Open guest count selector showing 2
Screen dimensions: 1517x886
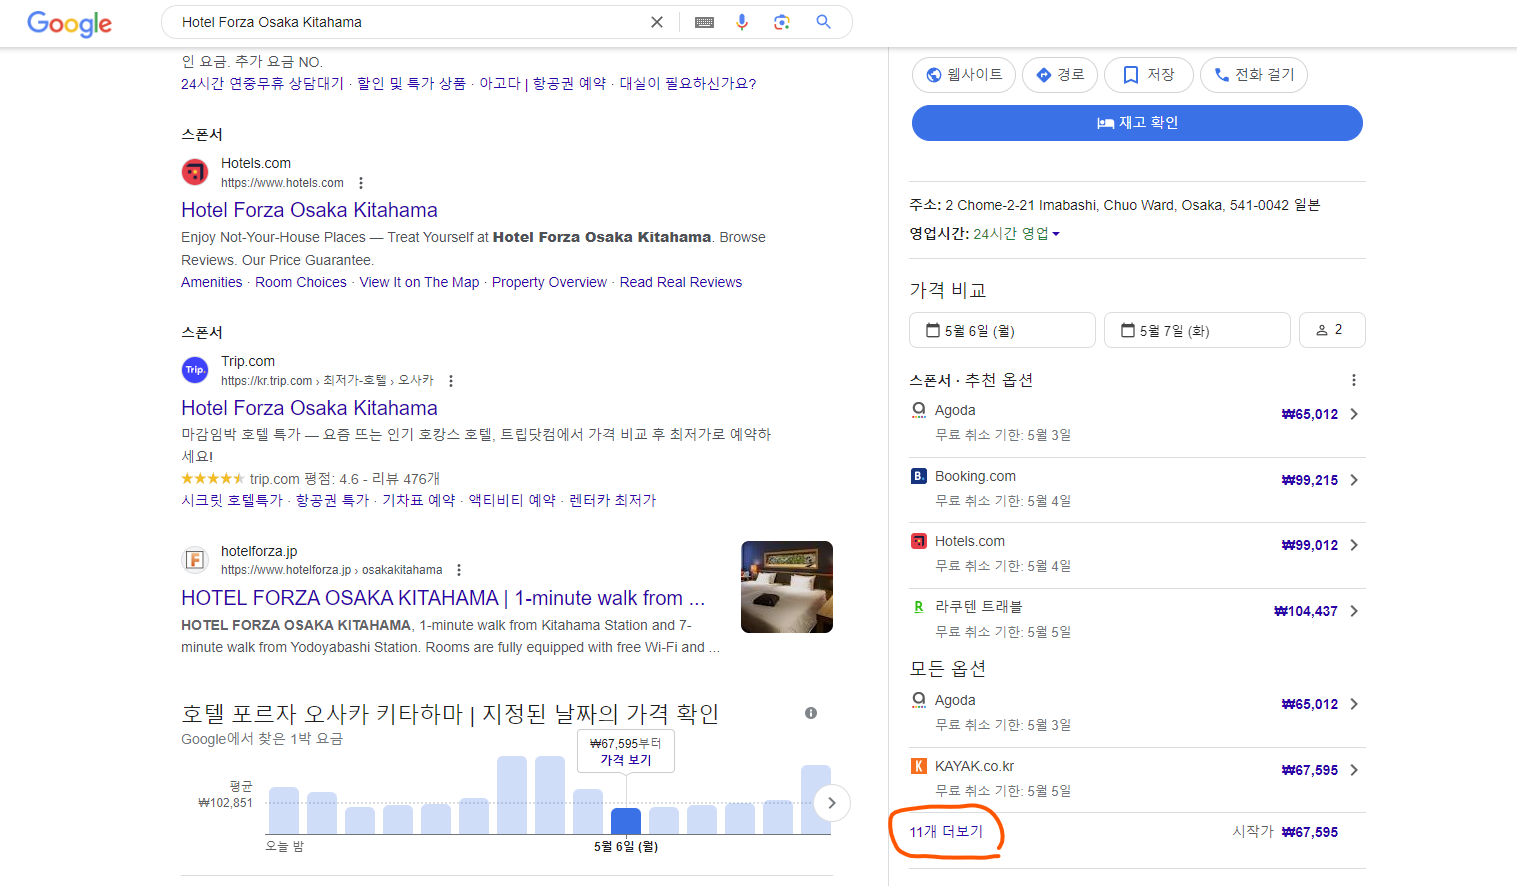(x=1332, y=330)
